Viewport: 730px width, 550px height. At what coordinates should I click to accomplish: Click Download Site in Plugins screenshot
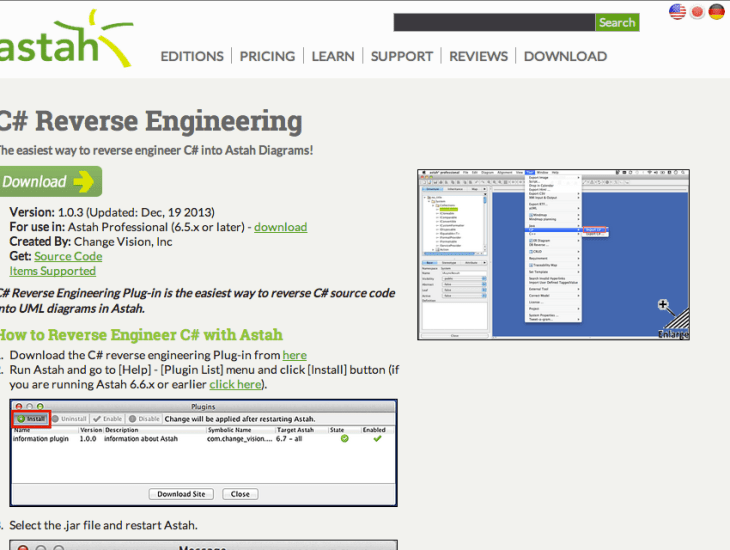point(181,494)
